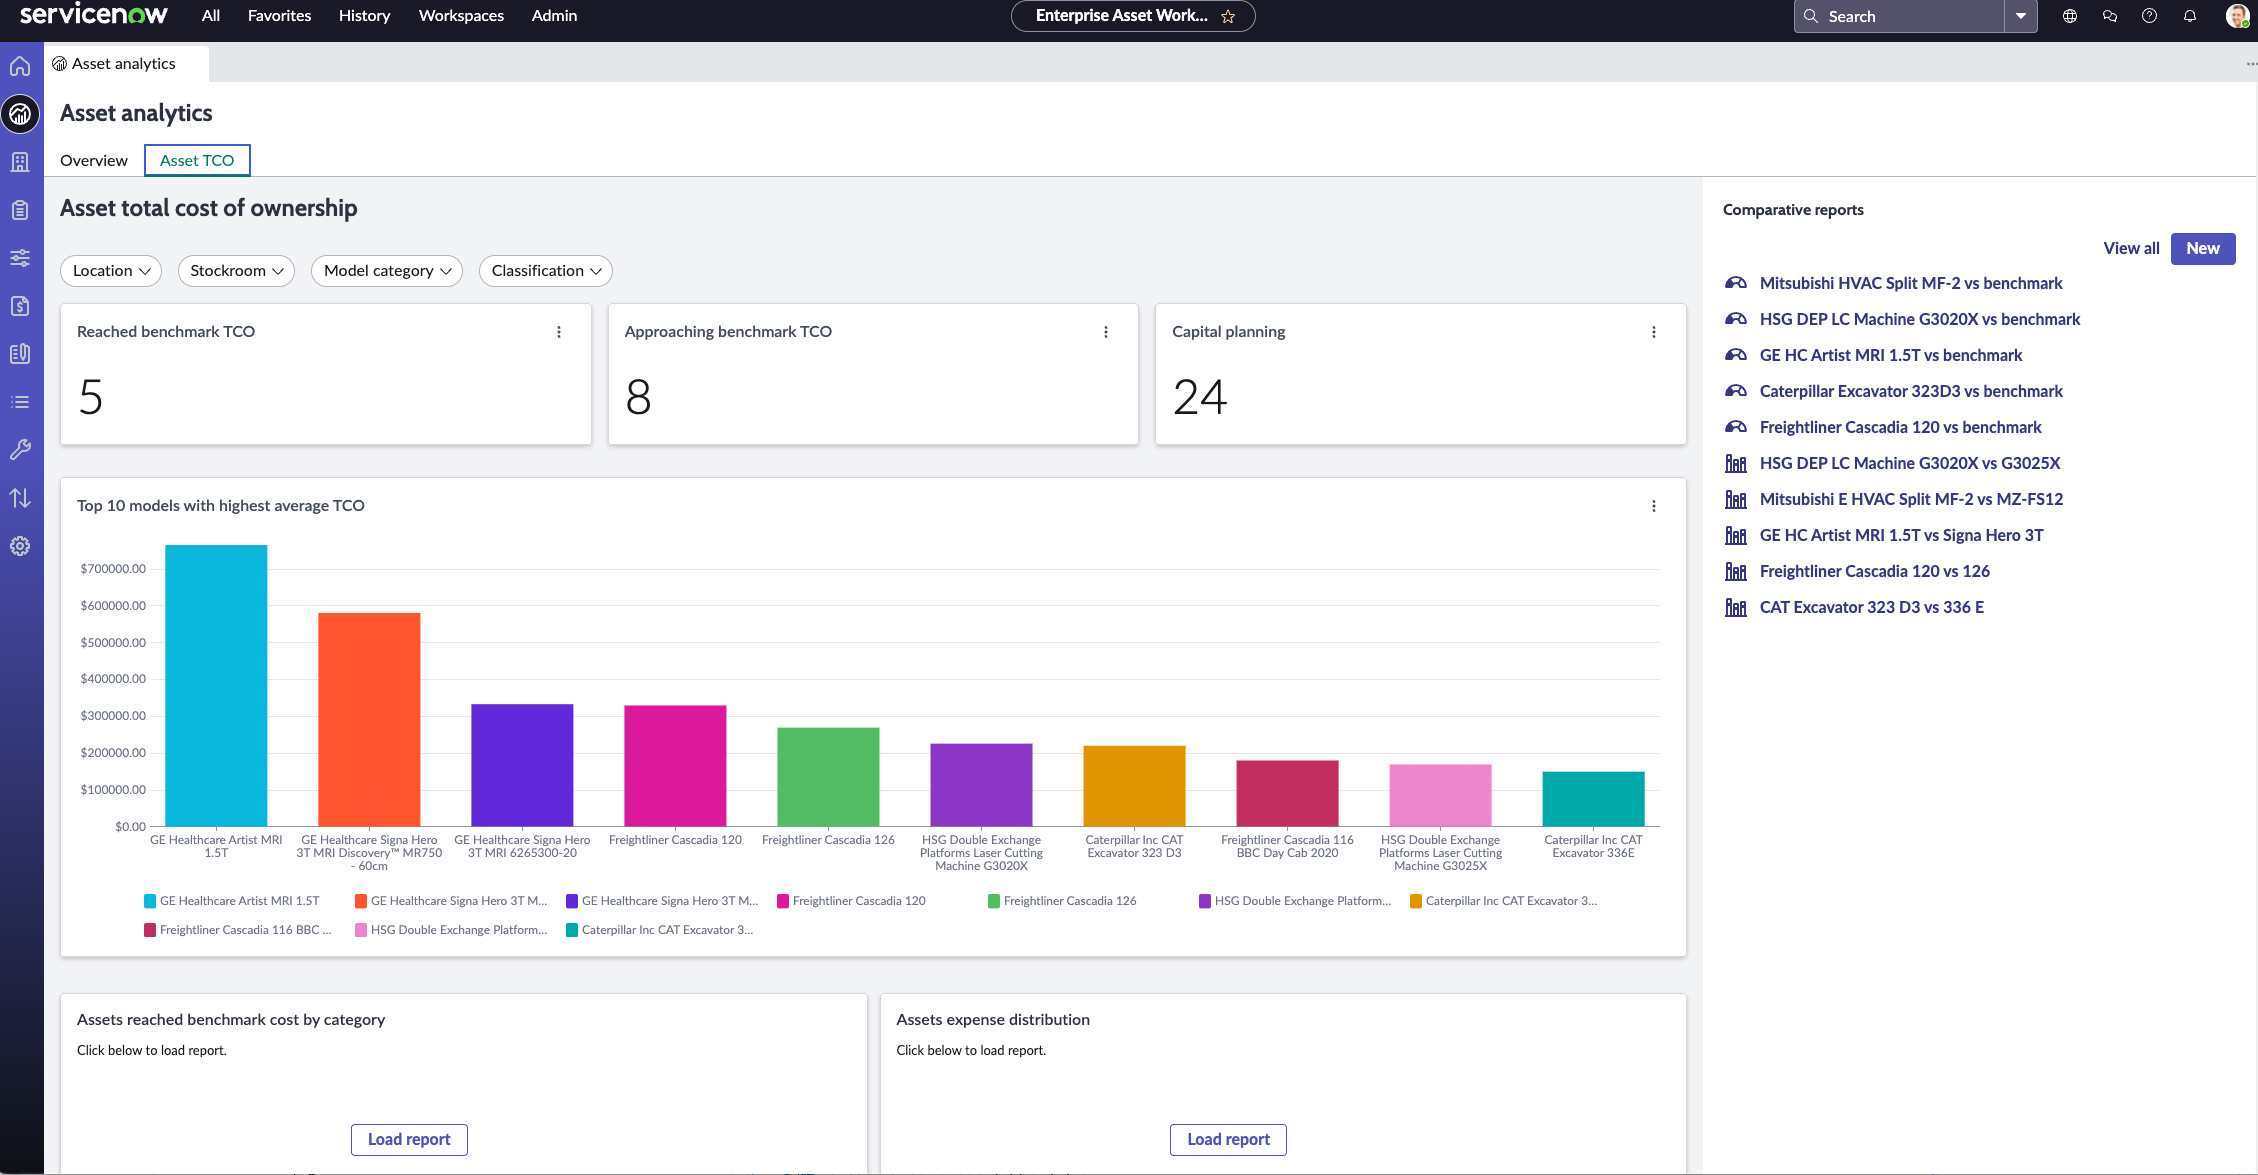Open the Admin menu
Image resolution: width=2258 pixels, height=1175 pixels.
tap(555, 16)
